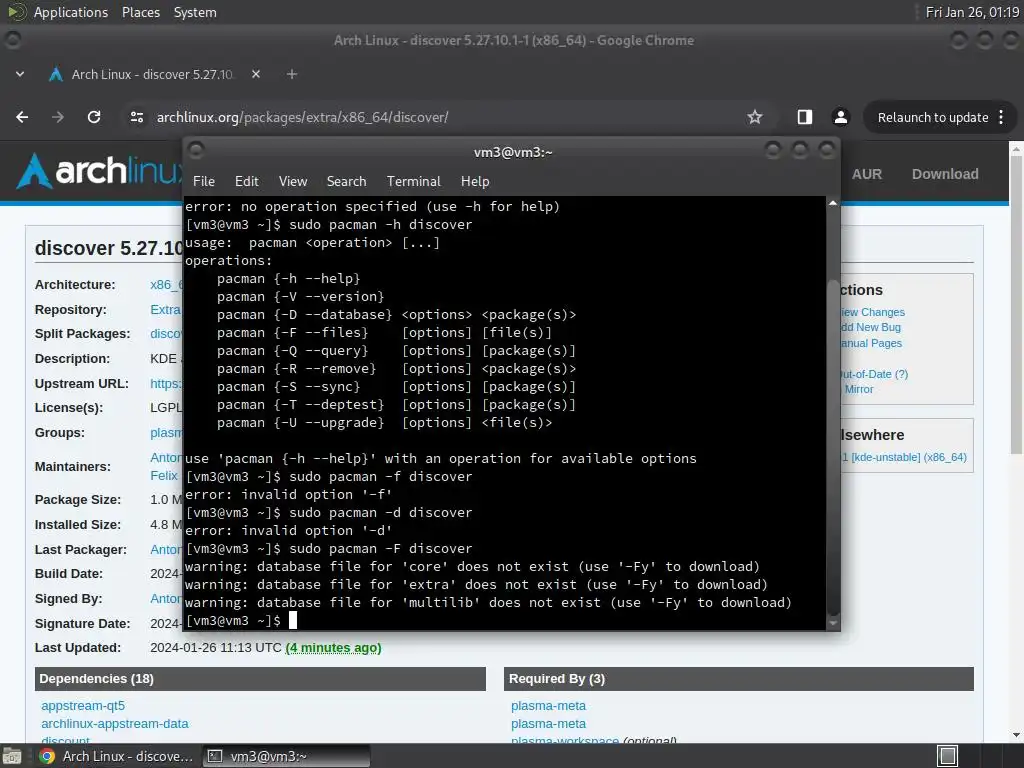Open Chrome three-dot menu
Viewport: 1024px width, 768px height.
click(1001, 118)
